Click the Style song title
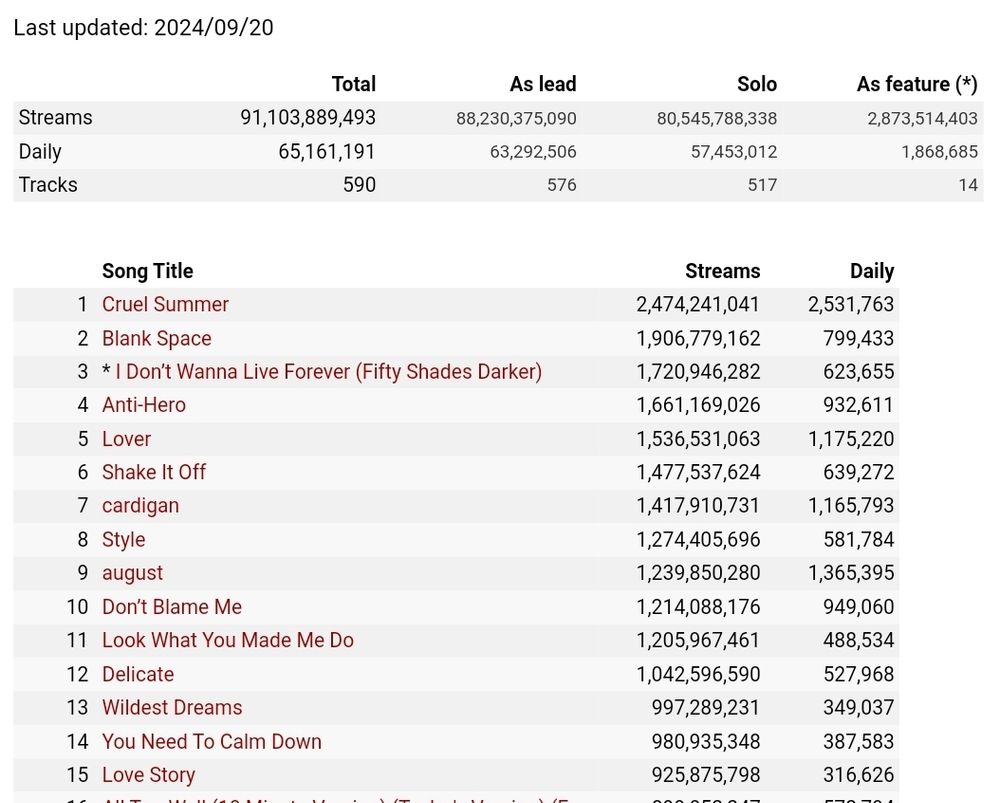This screenshot has height=803, width=1000. point(124,540)
